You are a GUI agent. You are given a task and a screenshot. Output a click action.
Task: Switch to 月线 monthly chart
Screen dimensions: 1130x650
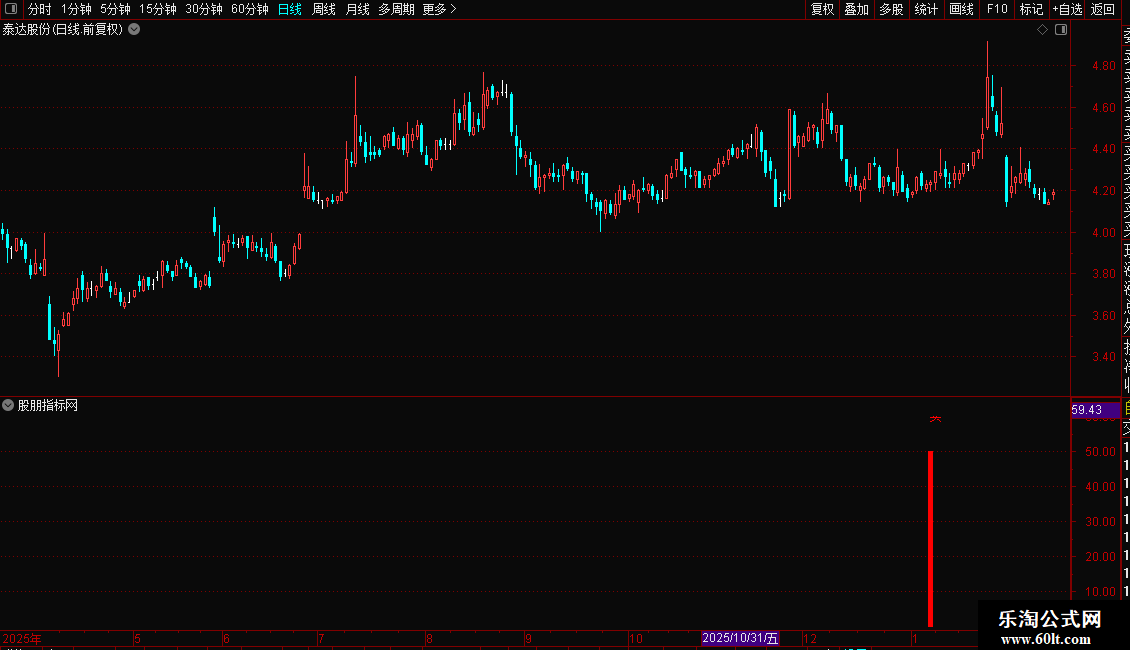coord(357,9)
